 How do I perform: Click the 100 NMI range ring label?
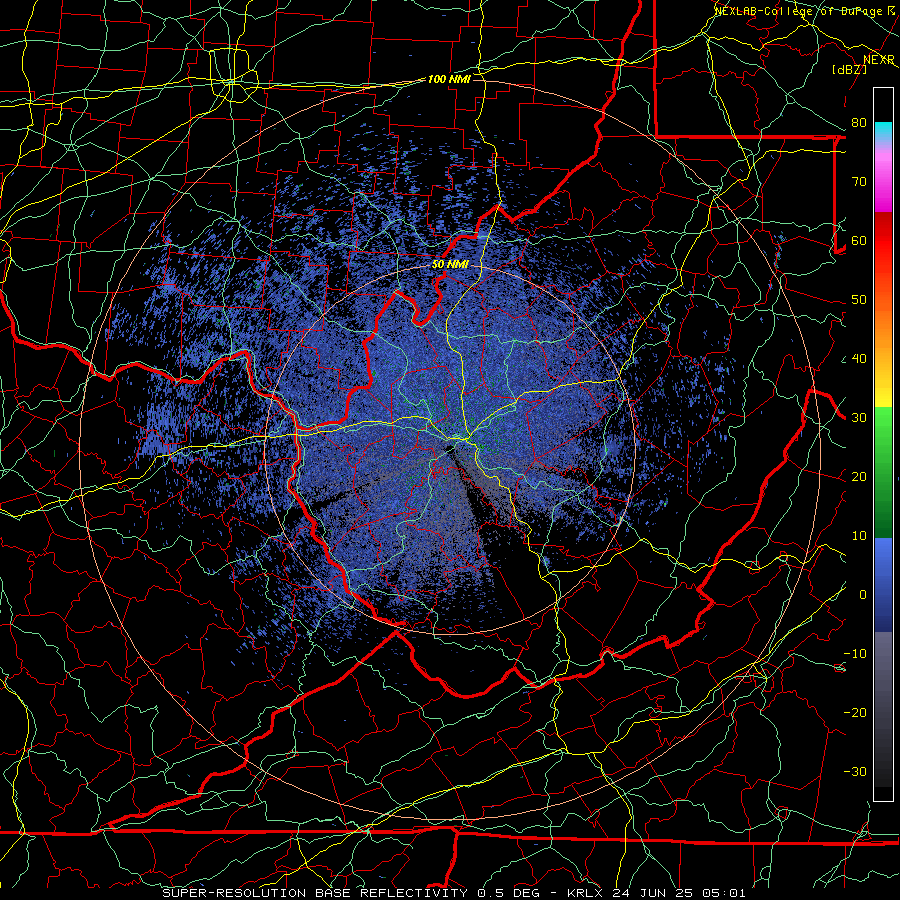pos(448,79)
